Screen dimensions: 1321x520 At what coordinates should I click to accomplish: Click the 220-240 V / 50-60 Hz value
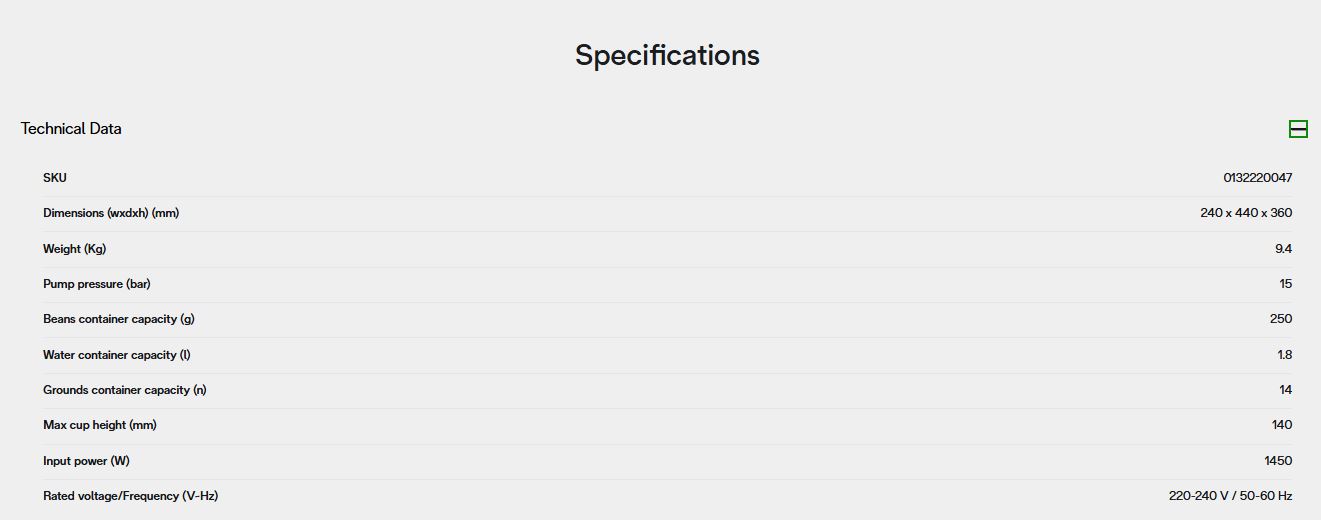tap(1230, 496)
